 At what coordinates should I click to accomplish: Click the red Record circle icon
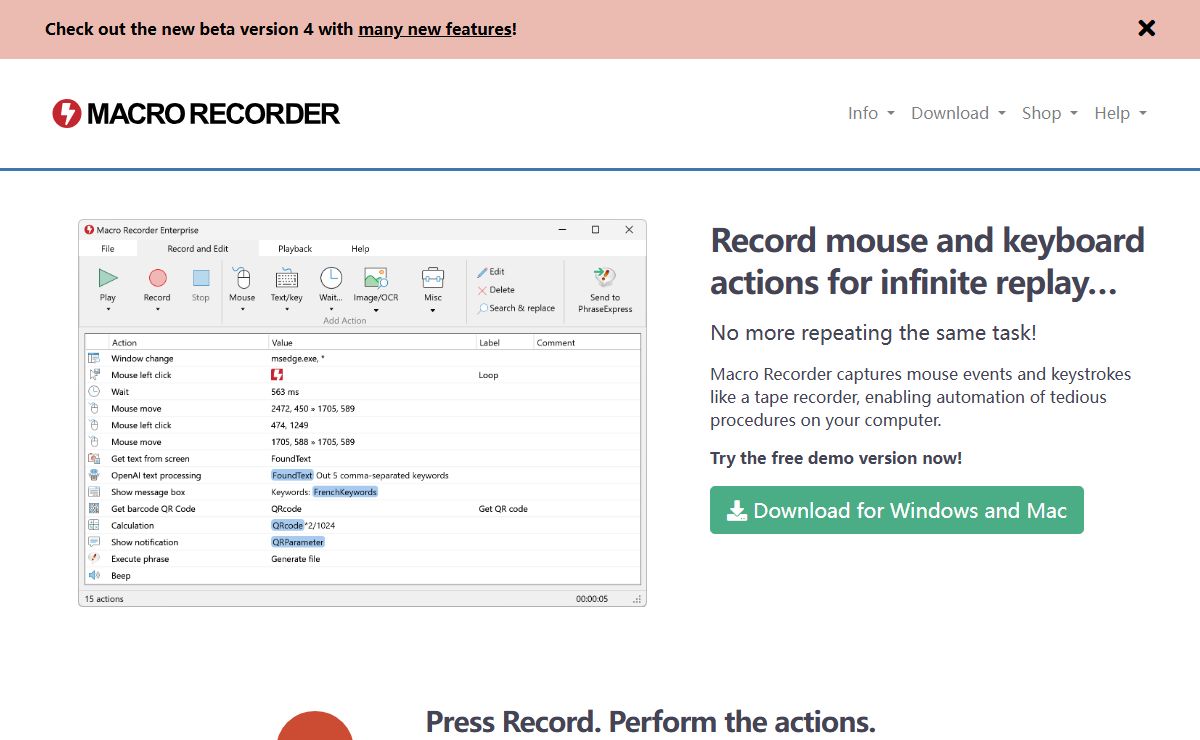click(157, 278)
